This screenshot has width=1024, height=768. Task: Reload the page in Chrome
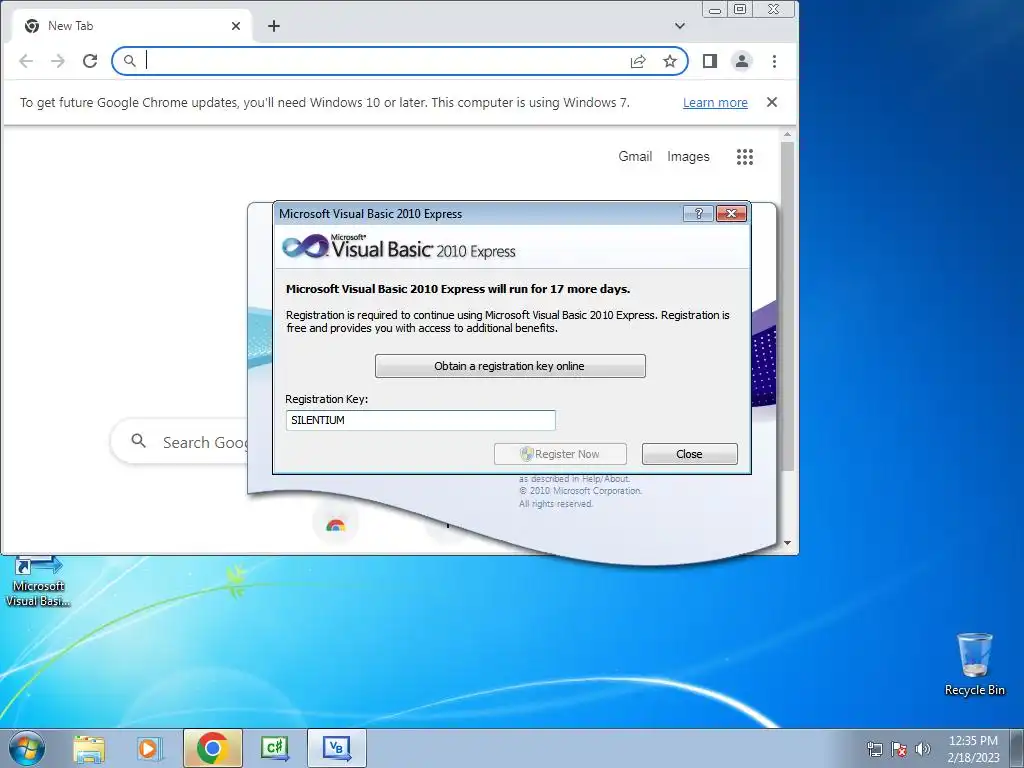click(x=90, y=61)
